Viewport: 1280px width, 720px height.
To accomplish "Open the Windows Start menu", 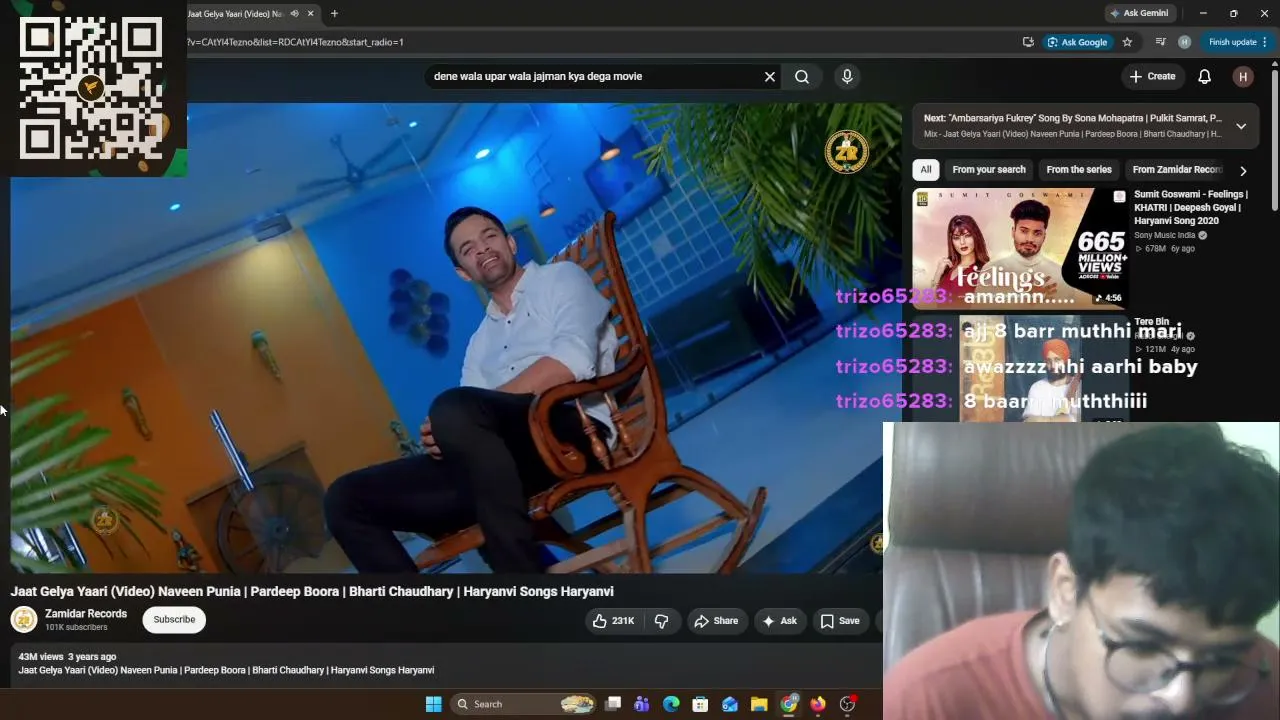I will (x=433, y=704).
